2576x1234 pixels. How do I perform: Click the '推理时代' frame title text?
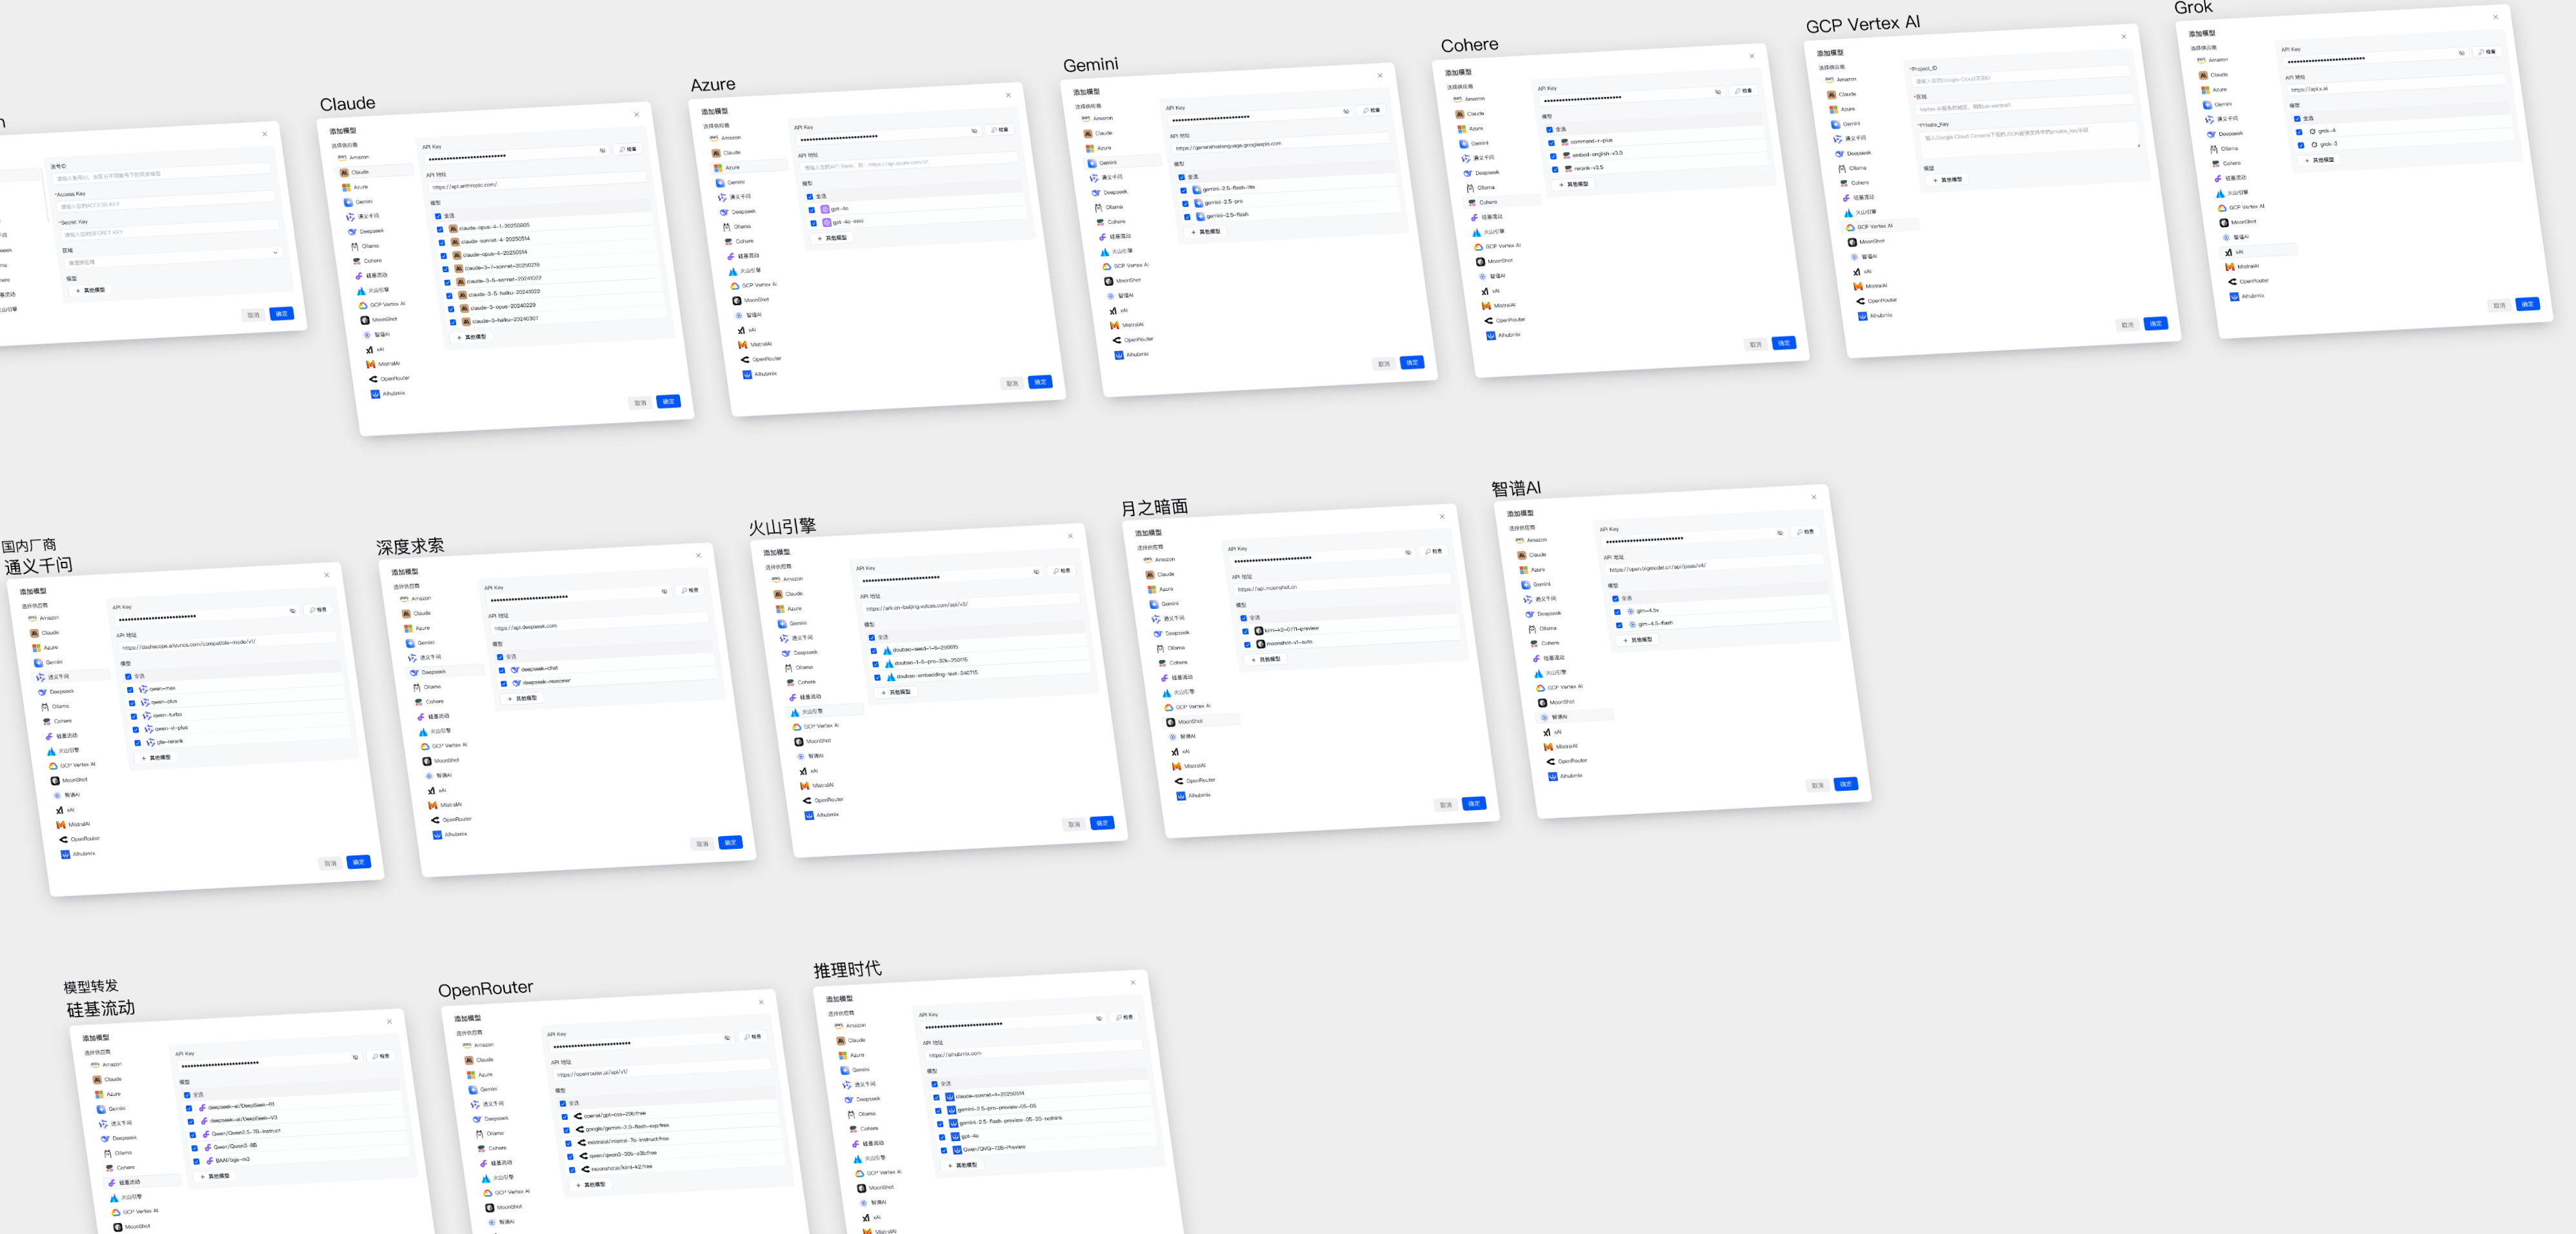click(847, 969)
